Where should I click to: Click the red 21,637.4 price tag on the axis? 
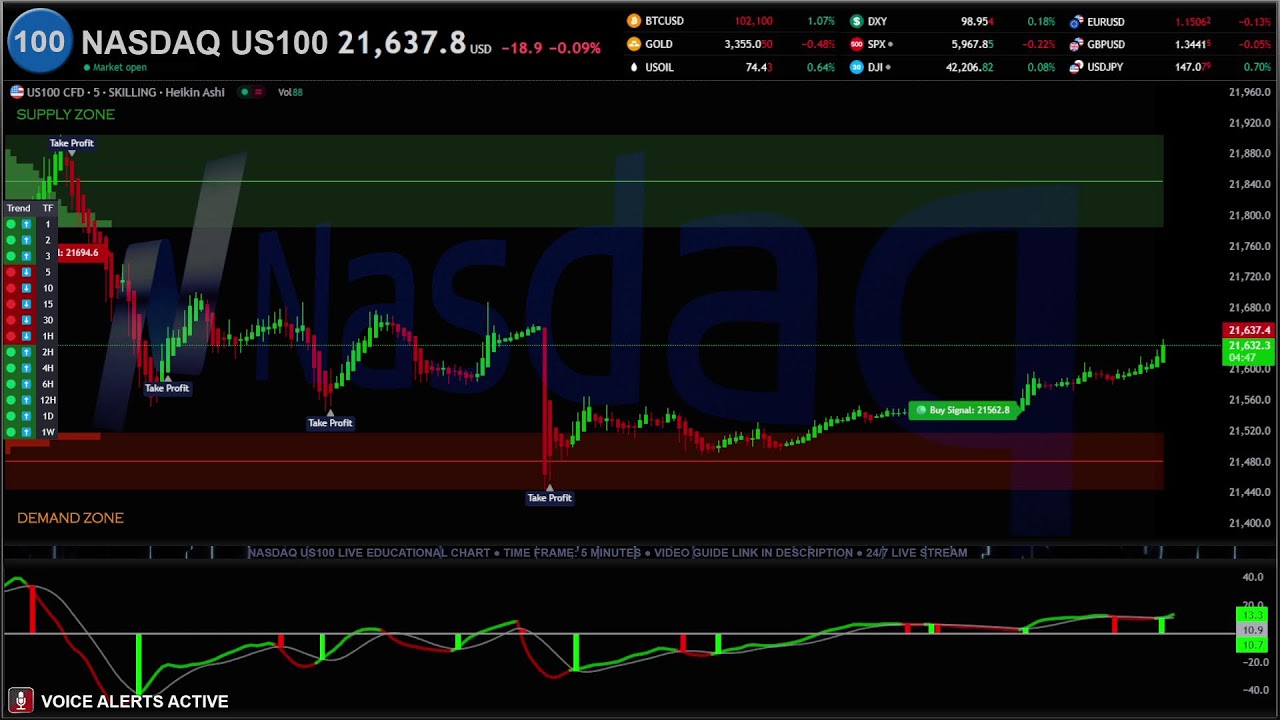(x=1249, y=330)
